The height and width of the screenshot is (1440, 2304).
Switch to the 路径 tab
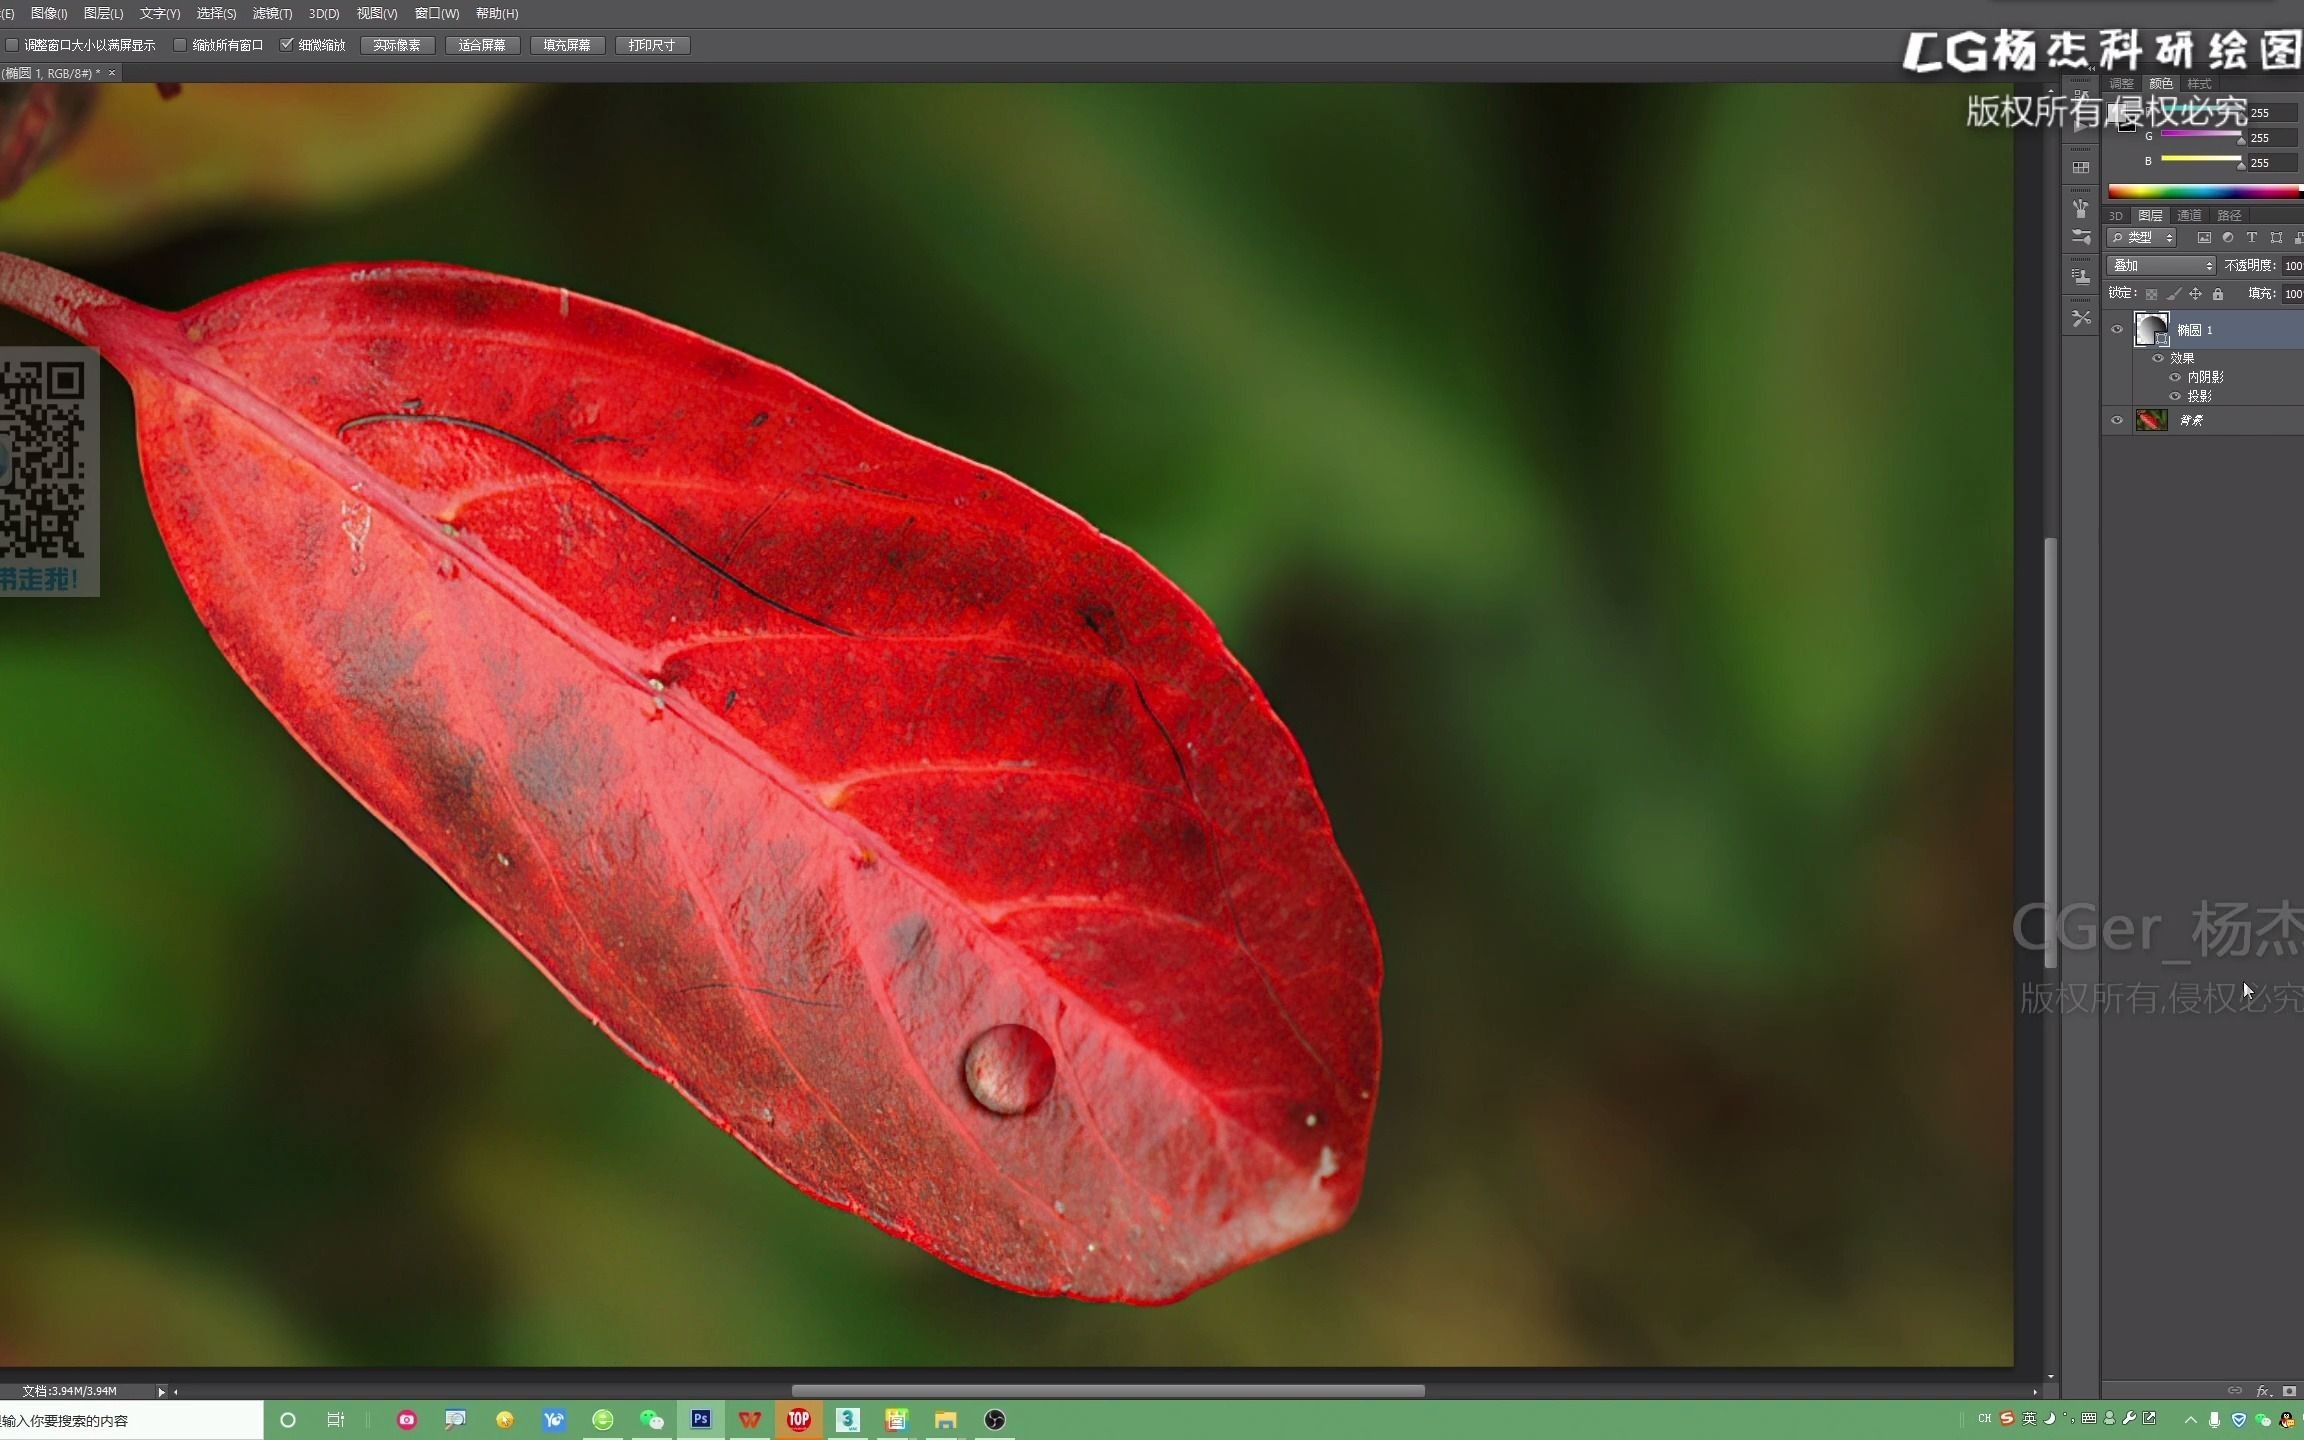[2229, 215]
